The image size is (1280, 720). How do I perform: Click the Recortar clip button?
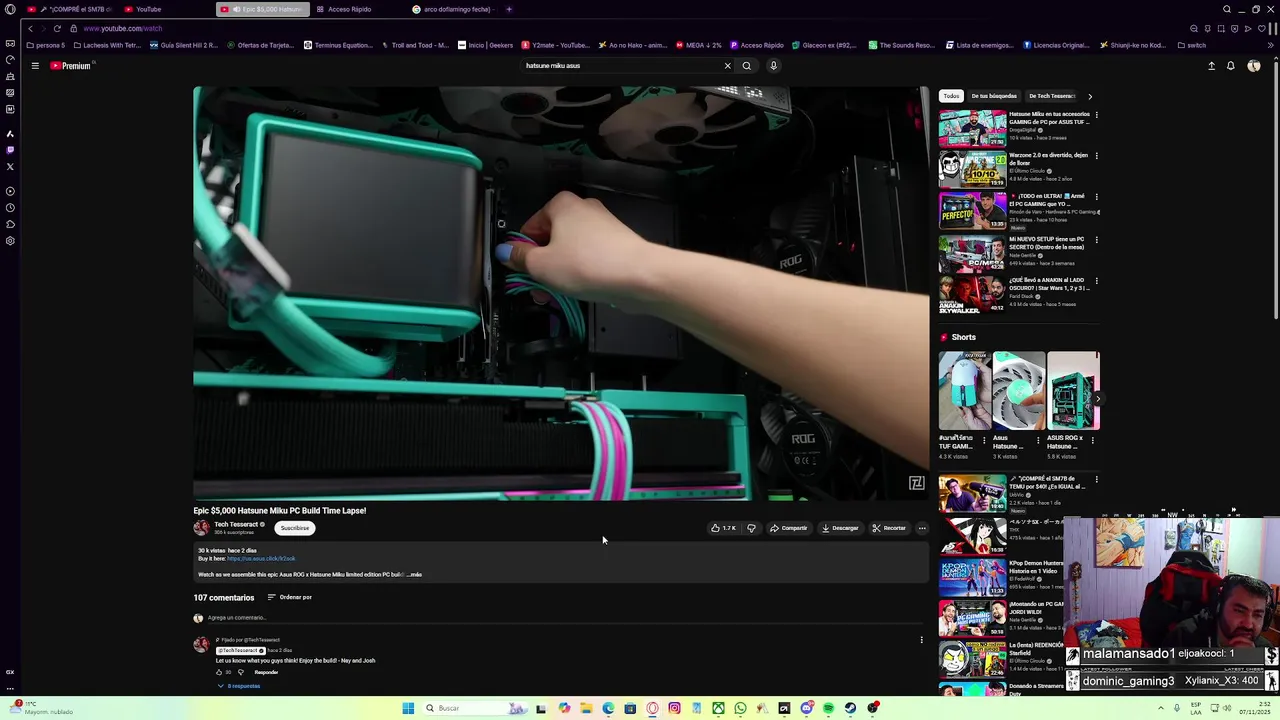click(x=889, y=528)
